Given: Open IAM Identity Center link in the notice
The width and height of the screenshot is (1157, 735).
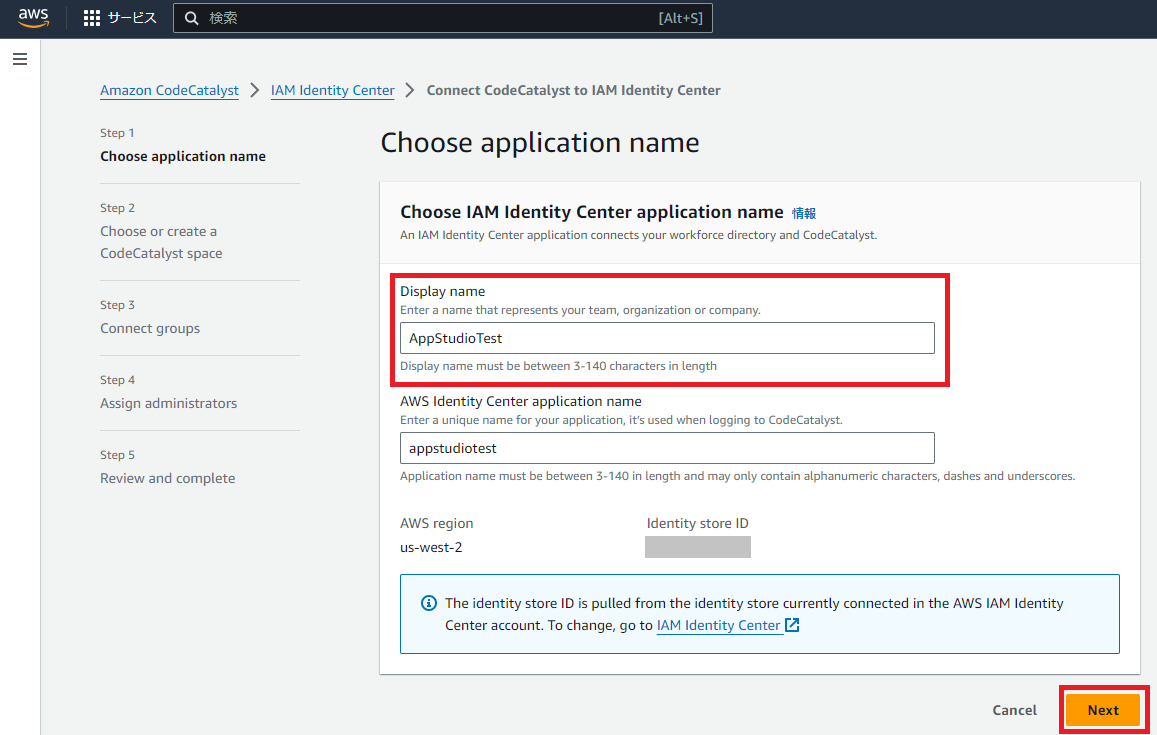Looking at the screenshot, I should click(719, 625).
